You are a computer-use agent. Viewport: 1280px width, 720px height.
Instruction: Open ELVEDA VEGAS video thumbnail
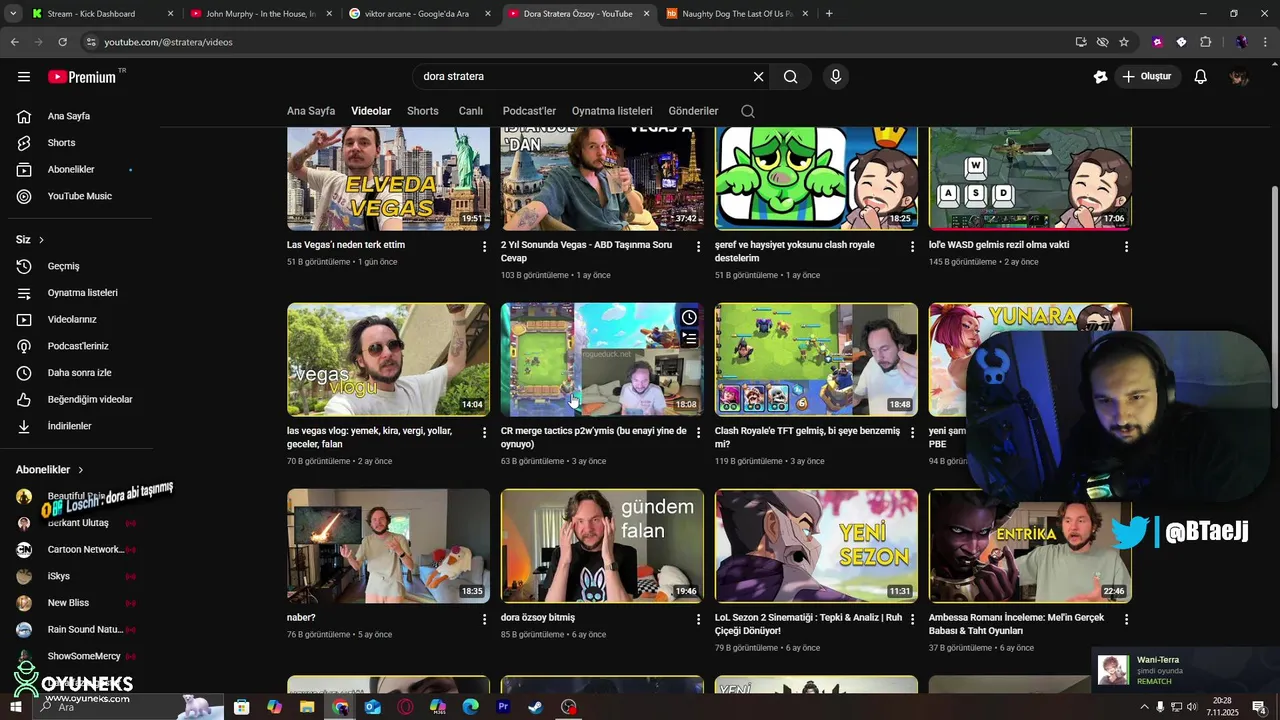pos(388,178)
